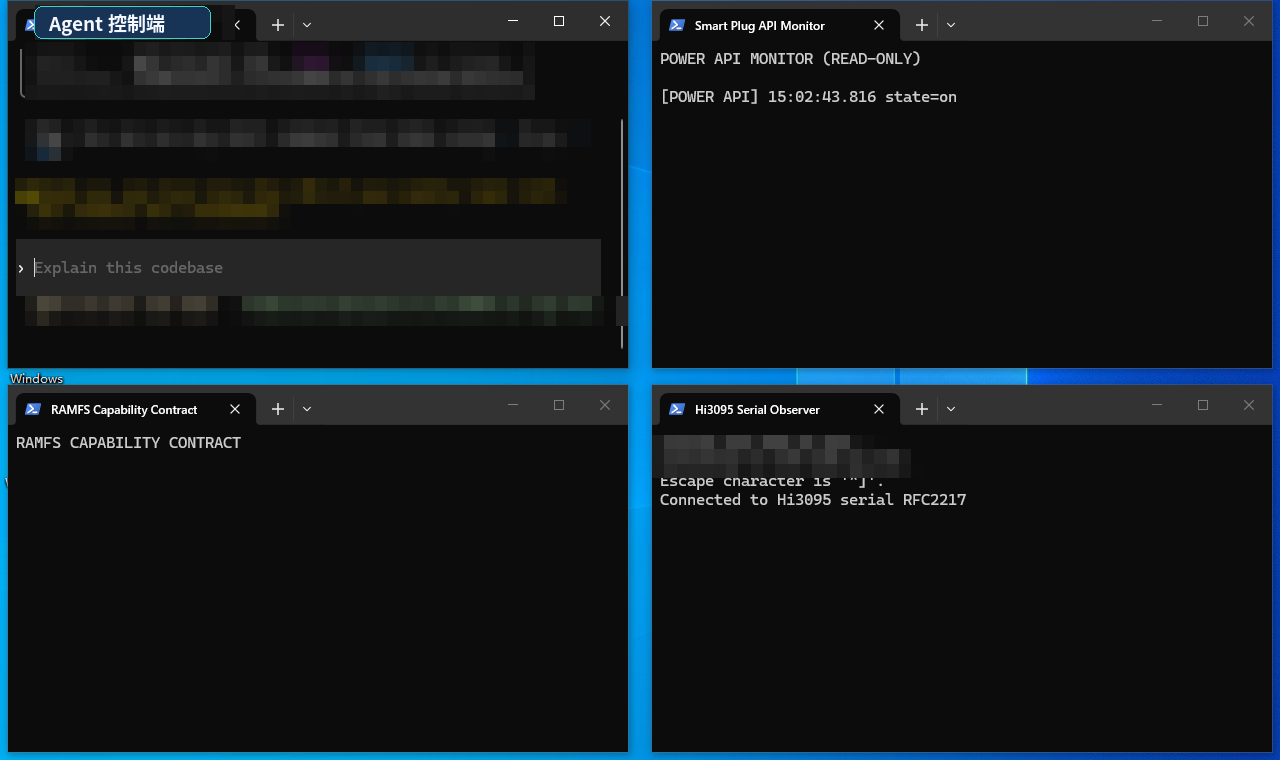
Task: Maximize the Agent terminal window
Action: click(x=559, y=21)
